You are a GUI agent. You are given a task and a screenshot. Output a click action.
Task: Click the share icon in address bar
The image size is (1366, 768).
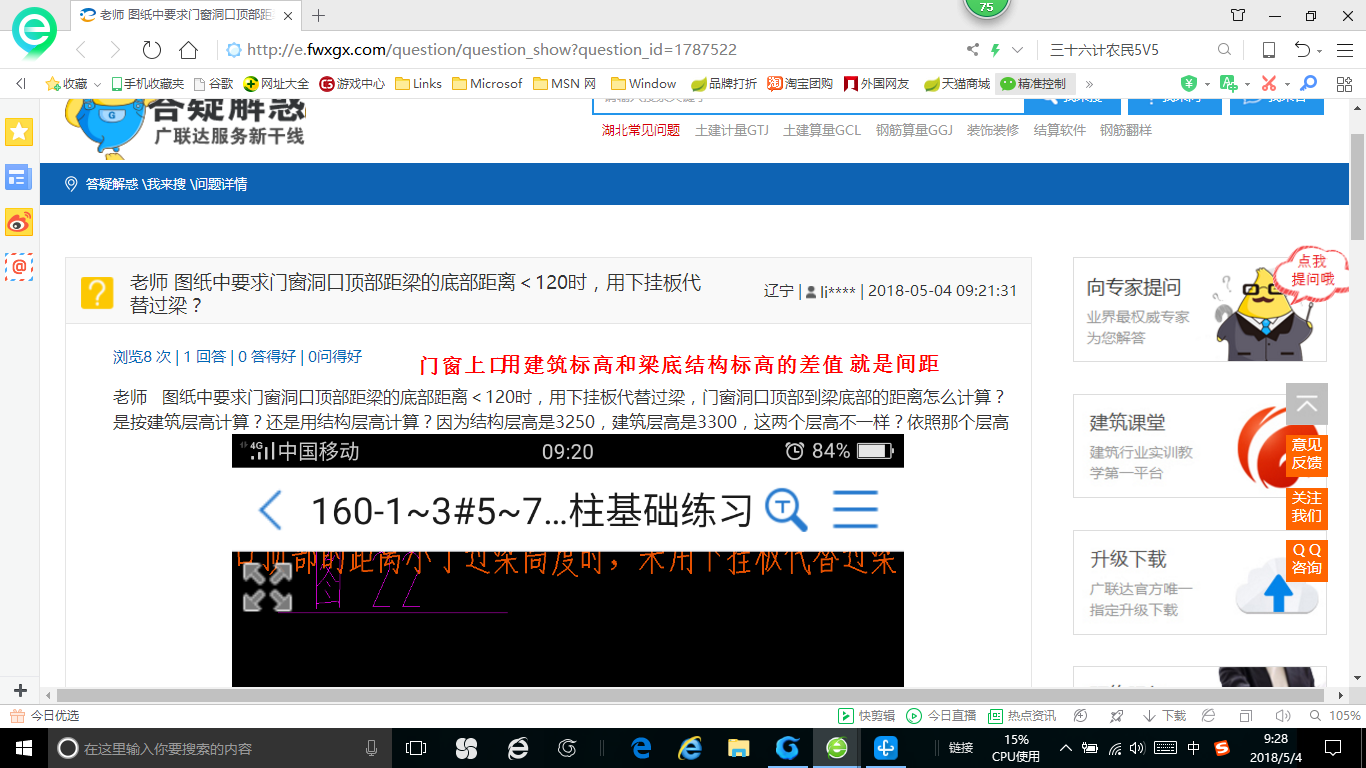973,50
